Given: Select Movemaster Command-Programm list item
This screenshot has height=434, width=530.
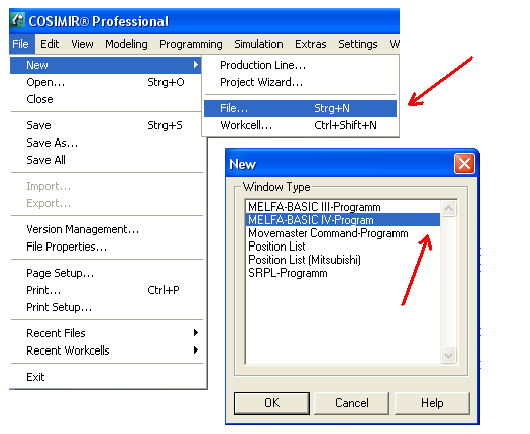Looking at the screenshot, I should 343,233.
